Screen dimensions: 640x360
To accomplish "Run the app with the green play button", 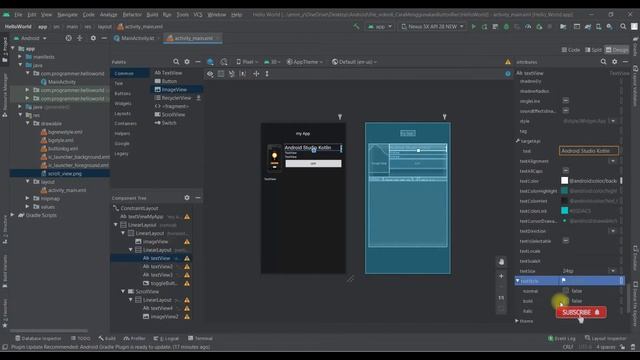I will click(x=473, y=27).
